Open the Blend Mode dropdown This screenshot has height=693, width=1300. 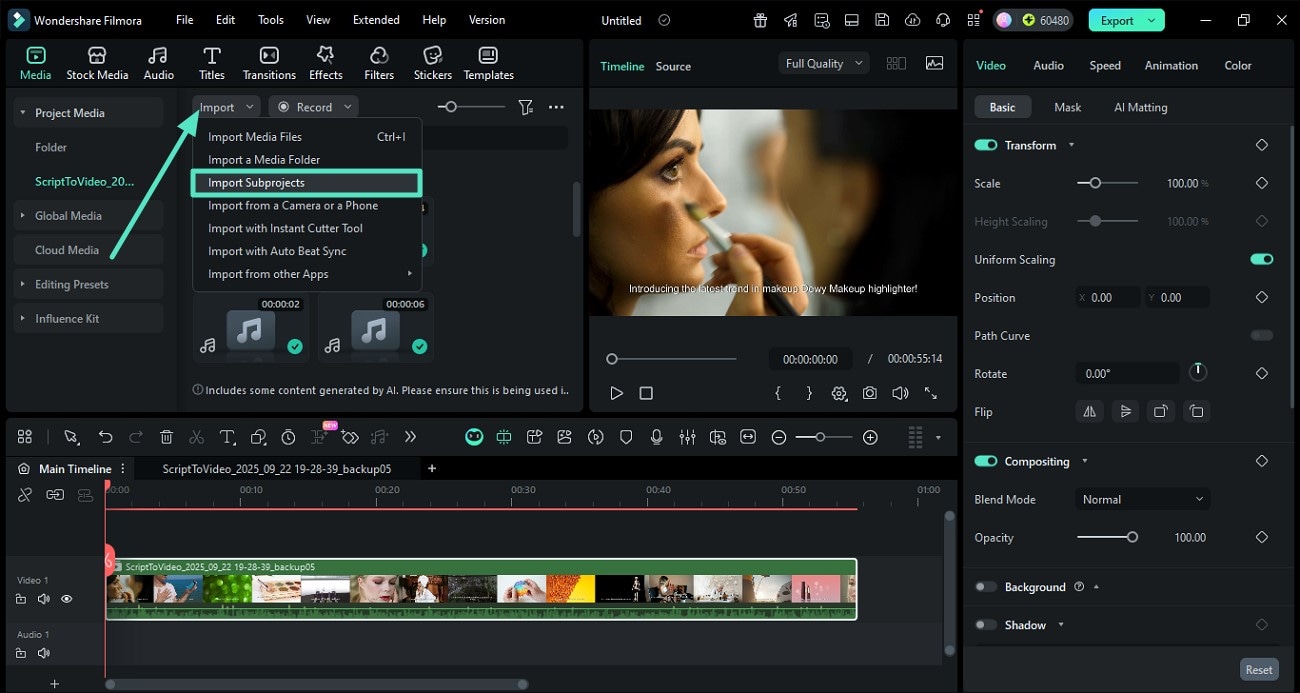point(1142,499)
